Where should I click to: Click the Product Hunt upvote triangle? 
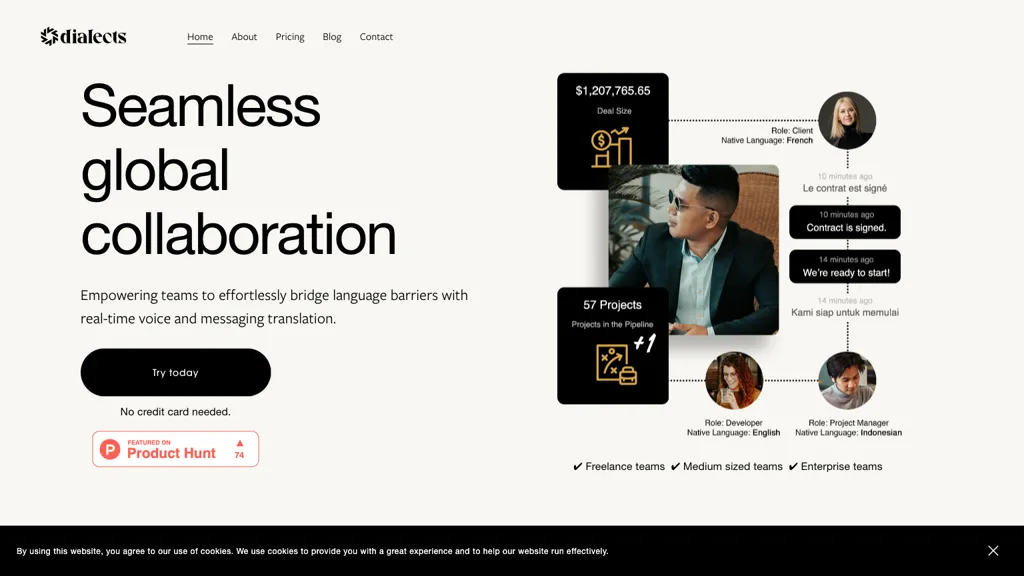coord(240,443)
